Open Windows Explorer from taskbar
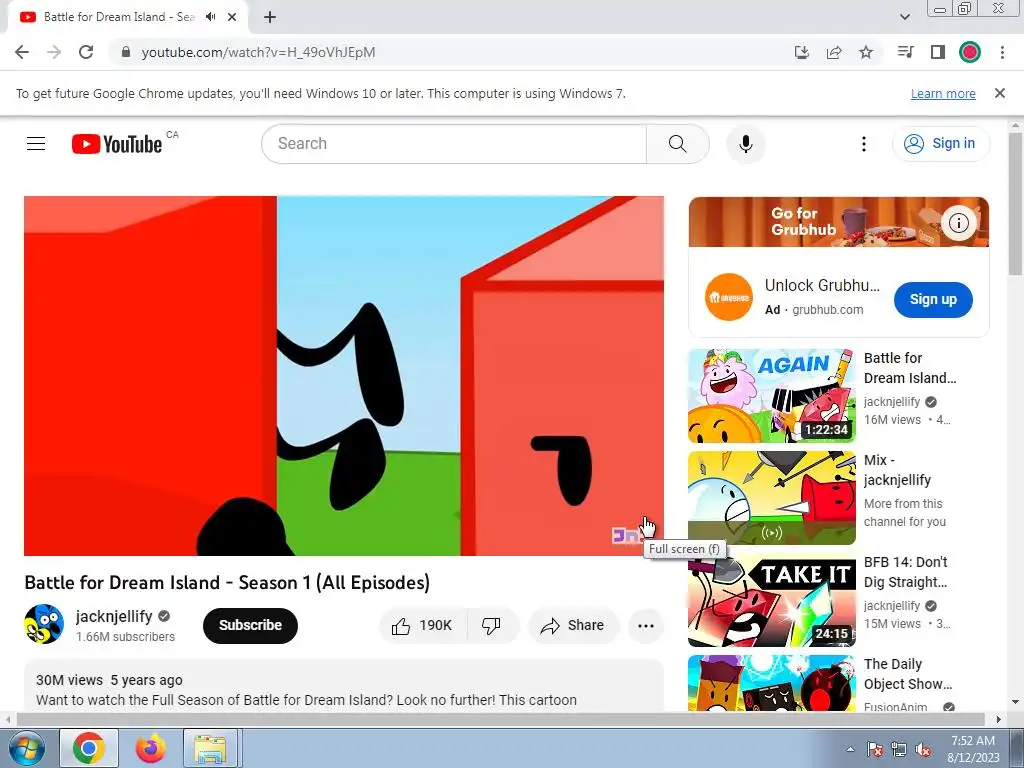This screenshot has width=1024, height=768. click(x=210, y=748)
